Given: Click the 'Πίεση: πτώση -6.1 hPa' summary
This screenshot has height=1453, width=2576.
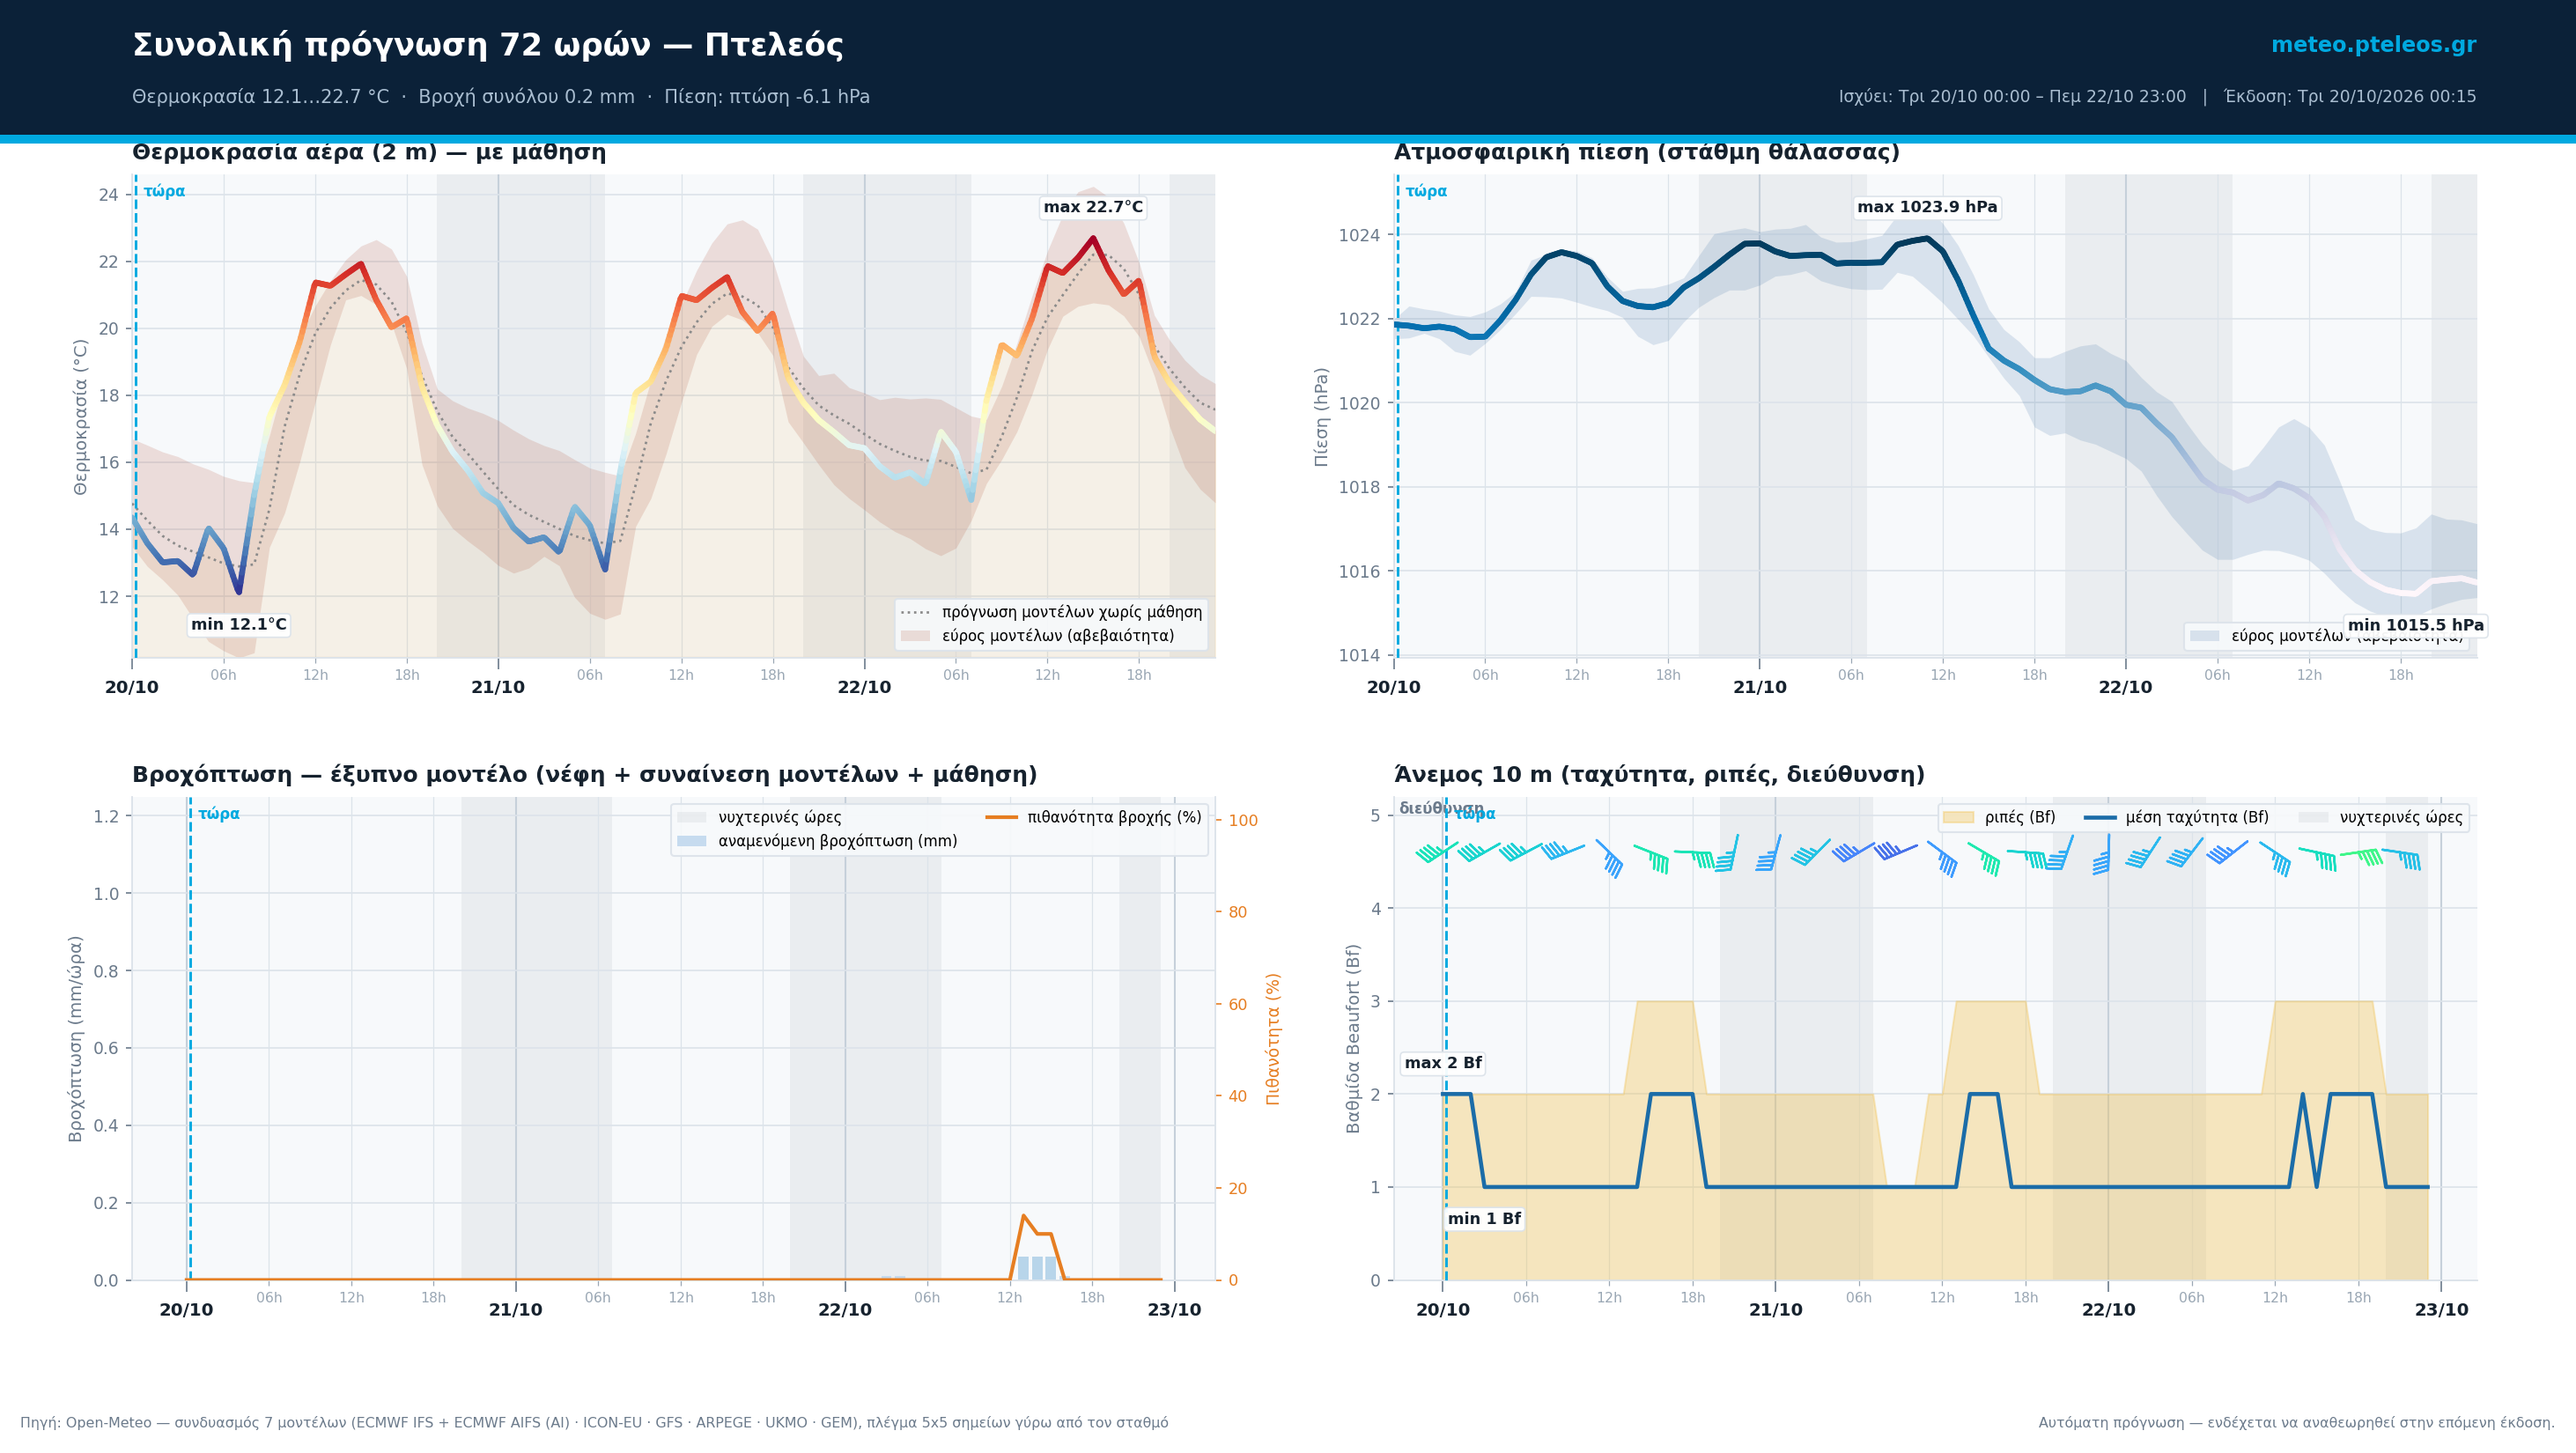Looking at the screenshot, I should [x=767, y=97].
